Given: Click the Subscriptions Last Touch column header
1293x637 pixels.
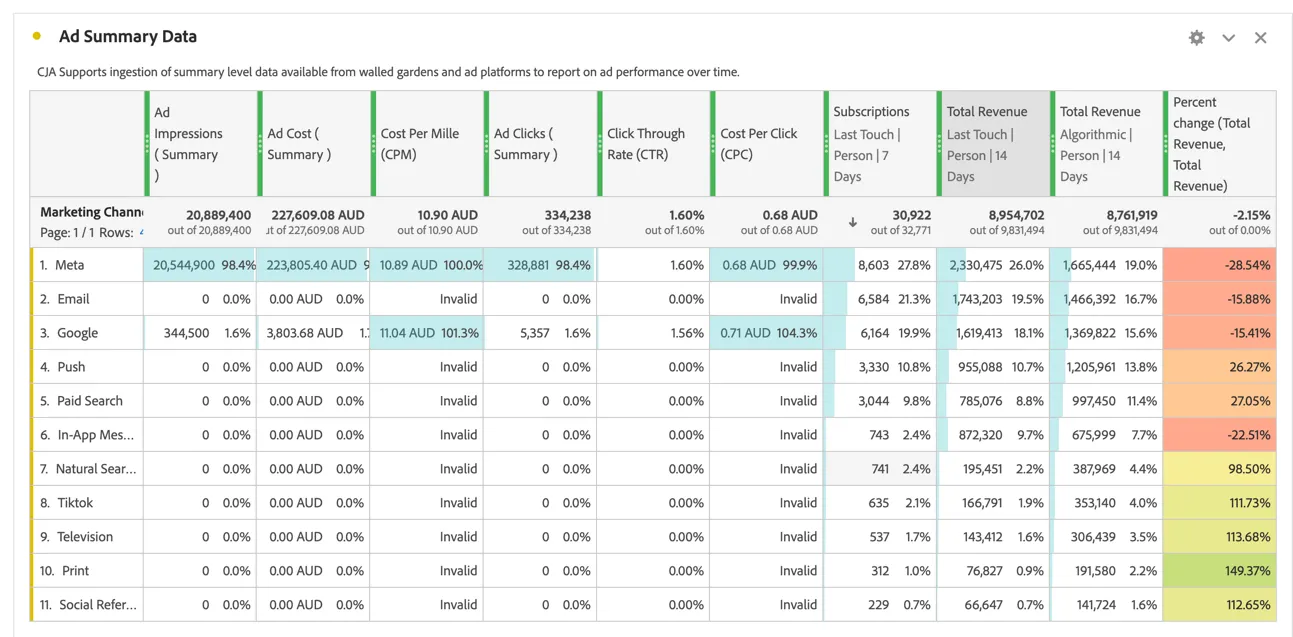Looking at the screenshot, I should tap(880, 144).
